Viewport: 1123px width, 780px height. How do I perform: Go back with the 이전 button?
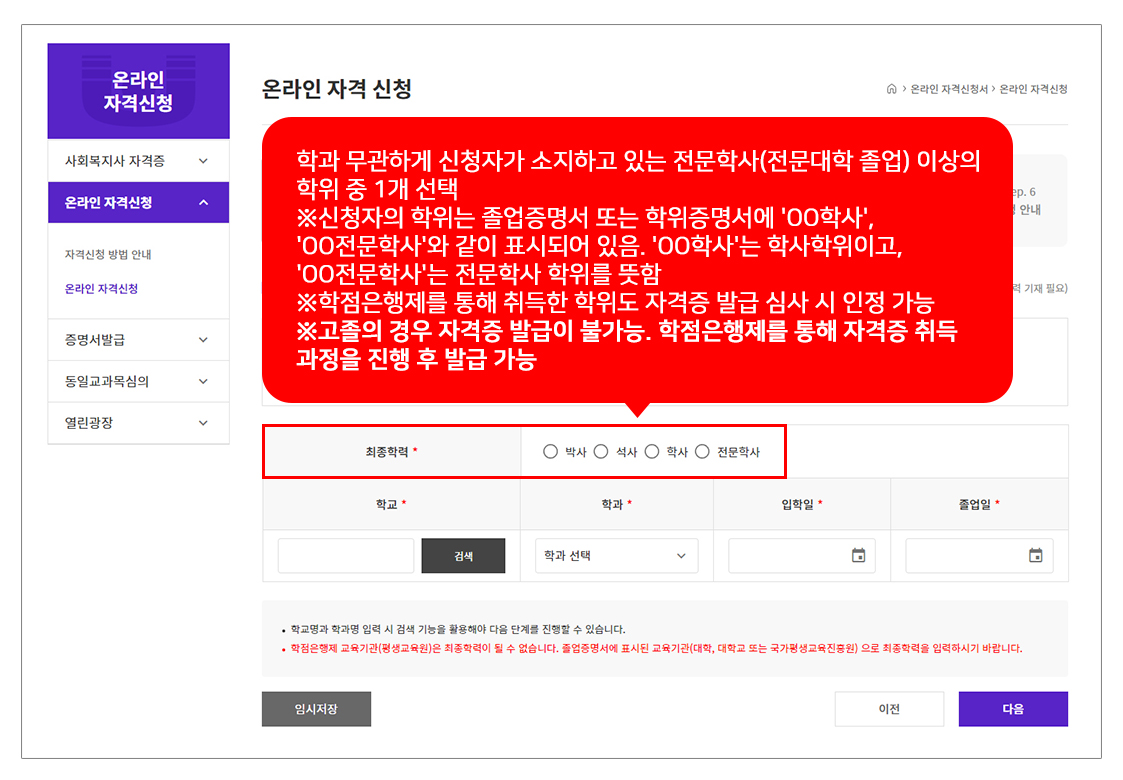tap(889, 709)
